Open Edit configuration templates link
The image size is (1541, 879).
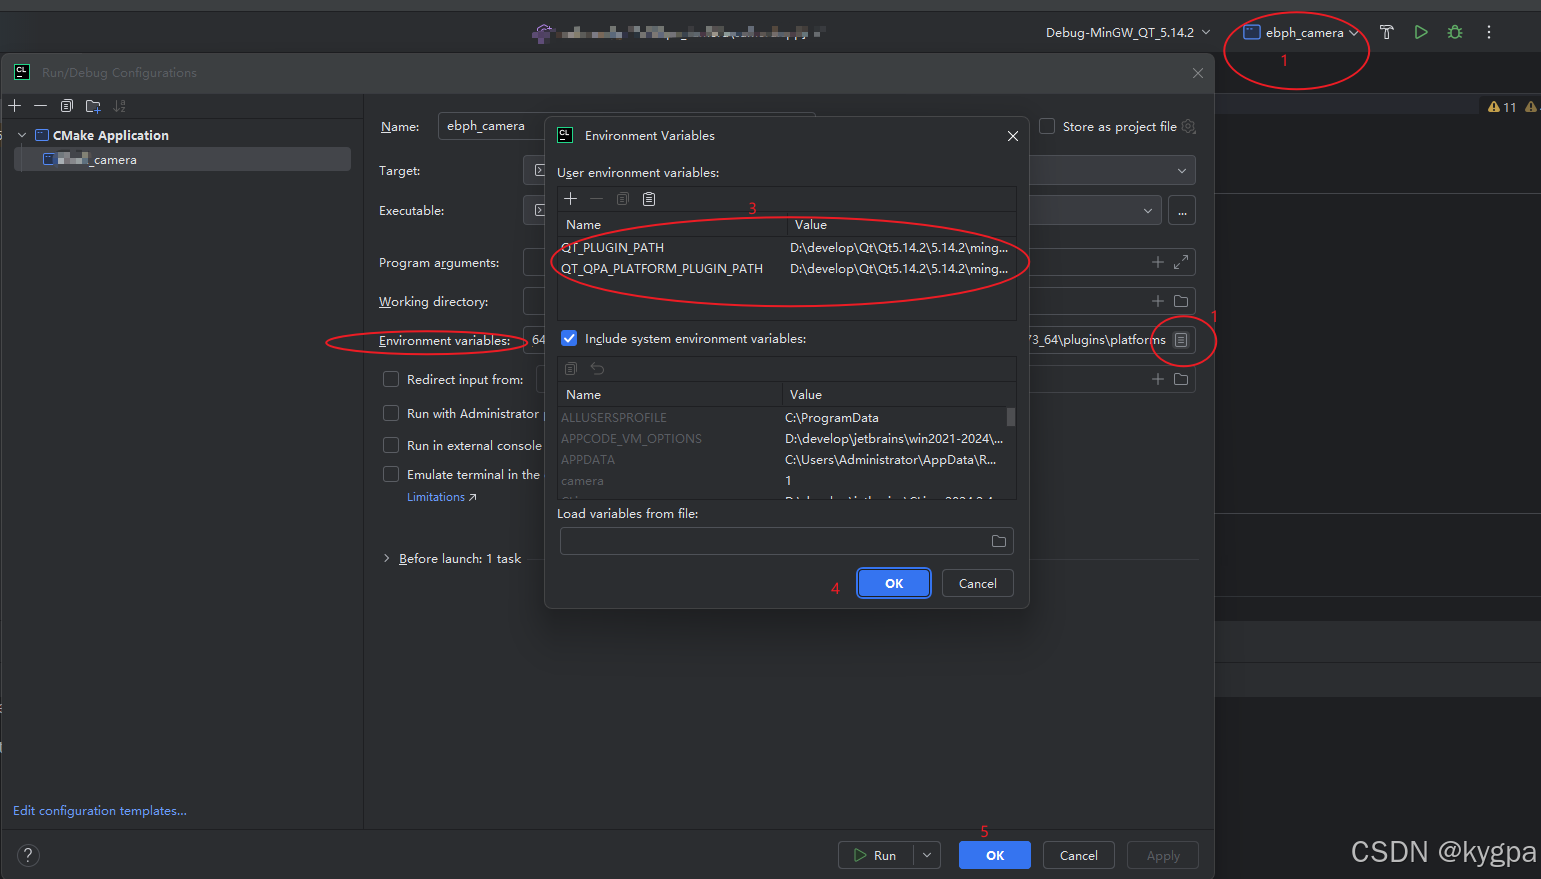pos(99,810)
